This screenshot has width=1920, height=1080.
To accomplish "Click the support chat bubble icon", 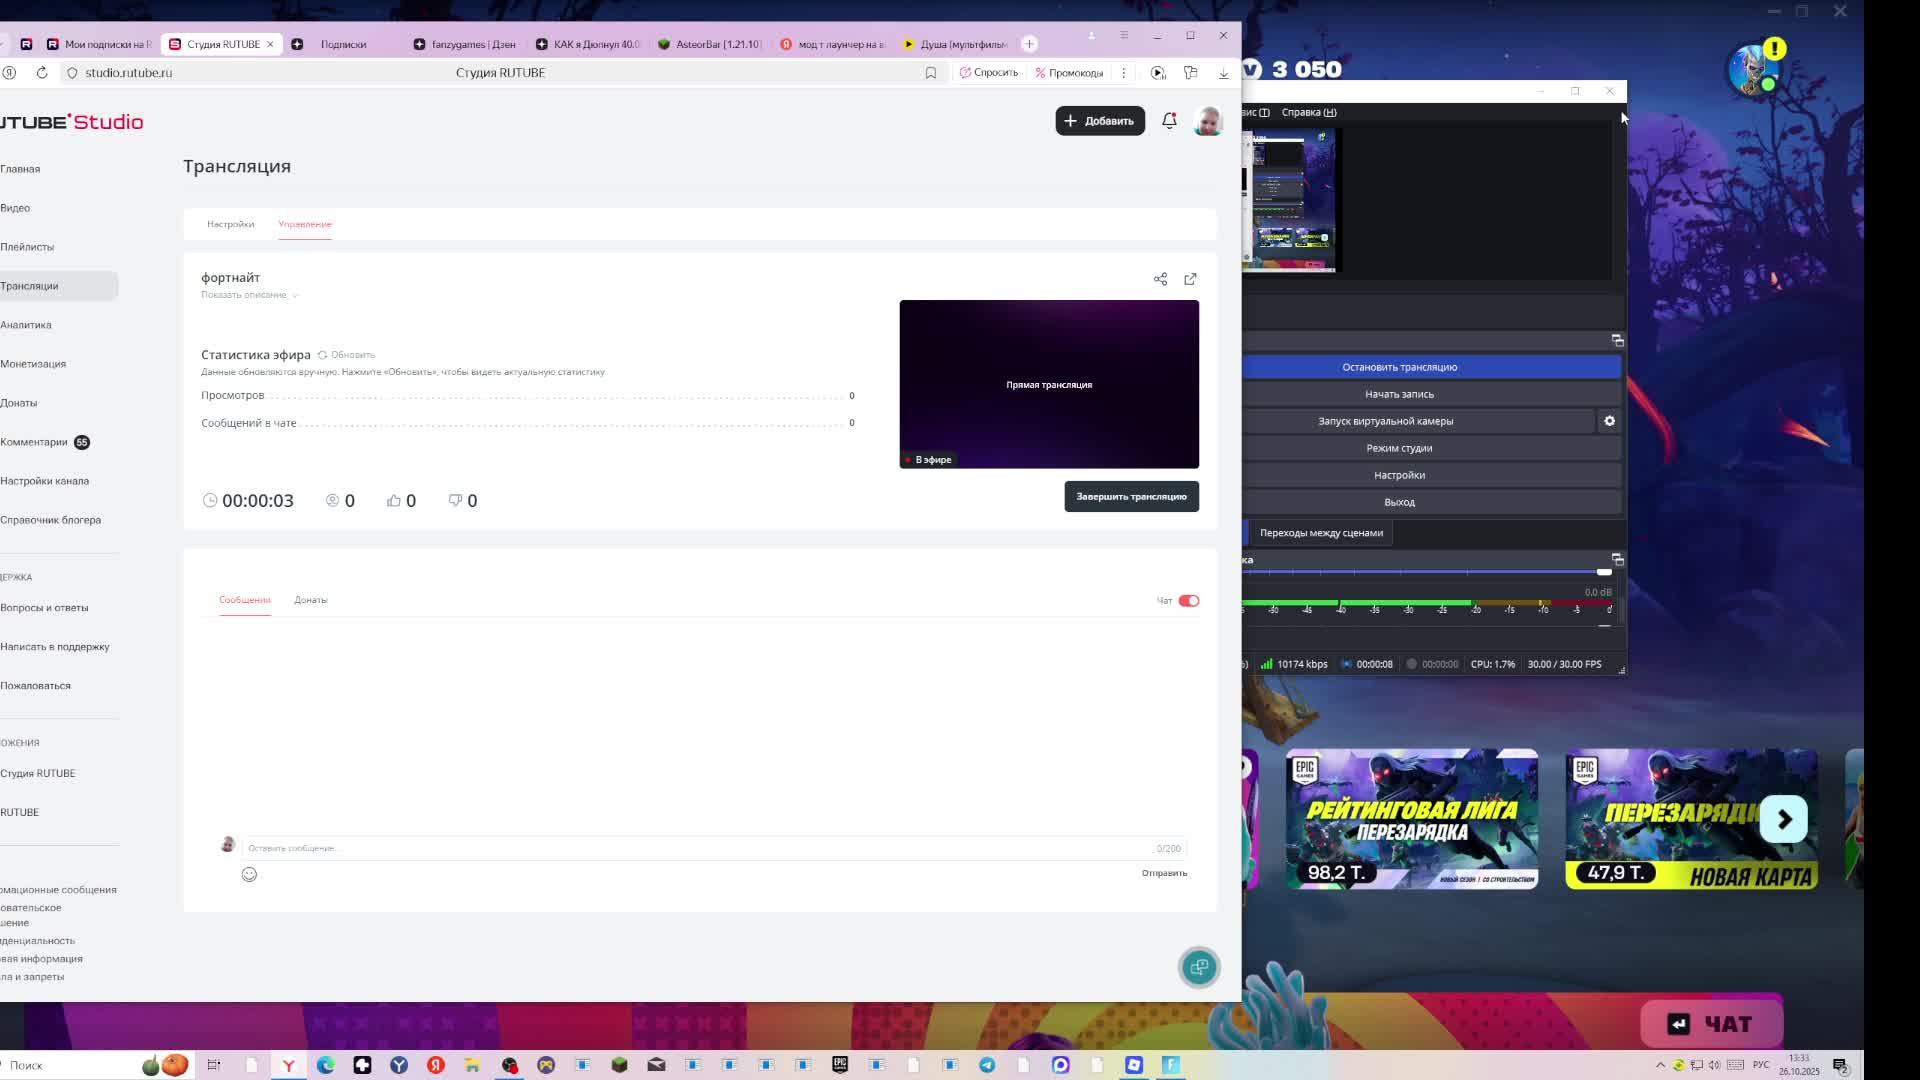I will click(x=1199, y=967).
